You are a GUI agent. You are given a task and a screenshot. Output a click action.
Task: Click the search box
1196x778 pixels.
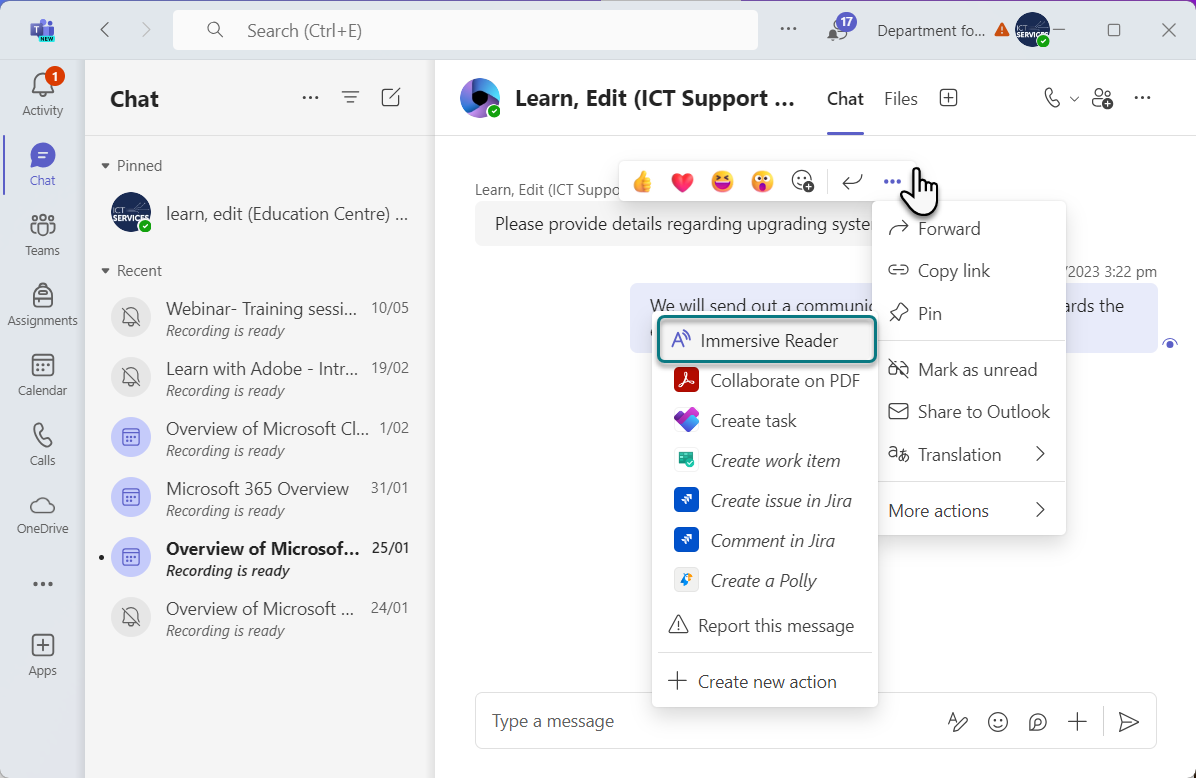coord(465,31)
